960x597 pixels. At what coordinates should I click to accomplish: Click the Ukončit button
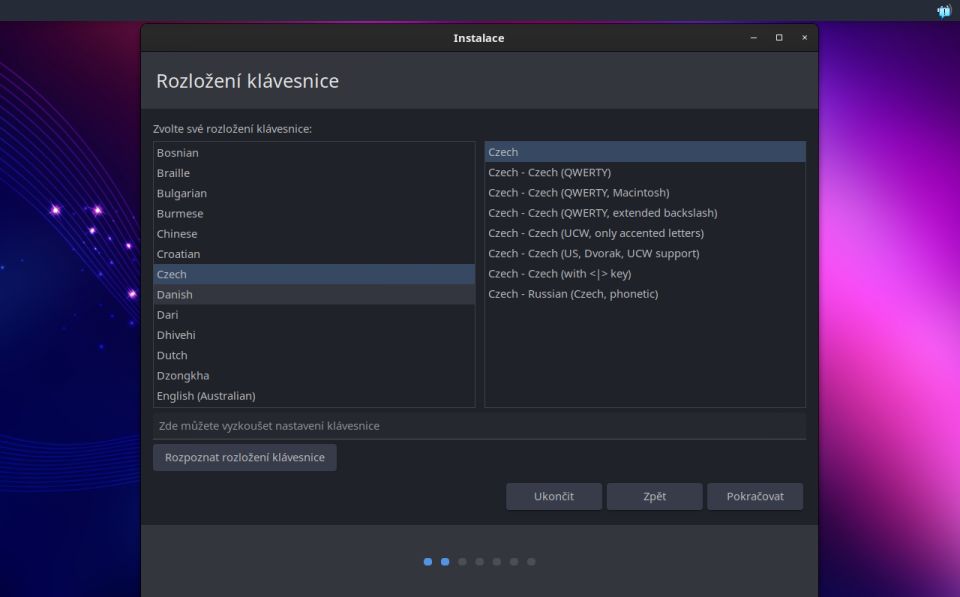(553, 497)
